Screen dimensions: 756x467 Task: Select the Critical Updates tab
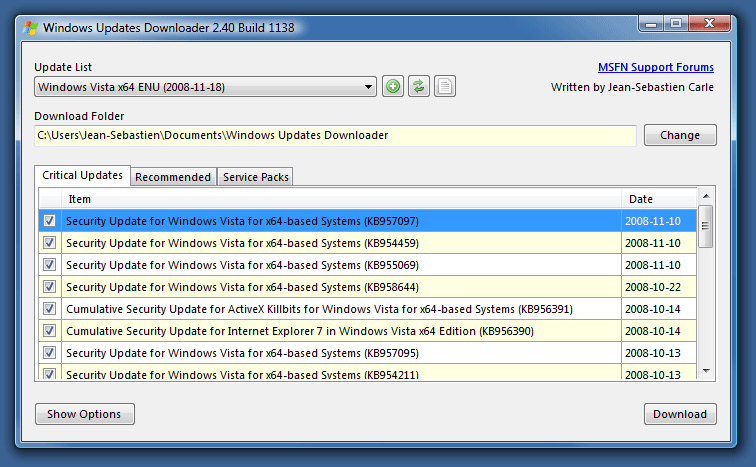(x=83, y=176)
